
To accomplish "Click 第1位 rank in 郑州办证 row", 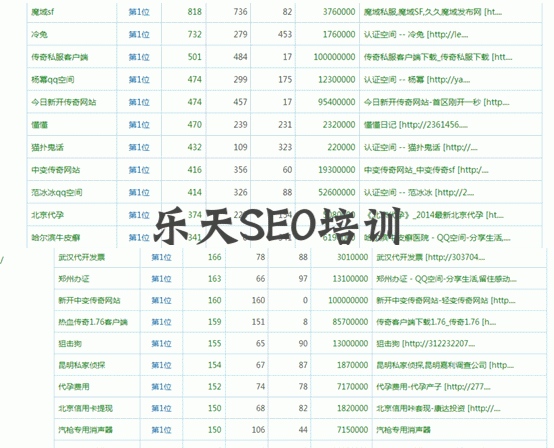I will click(x=161, y=279).
